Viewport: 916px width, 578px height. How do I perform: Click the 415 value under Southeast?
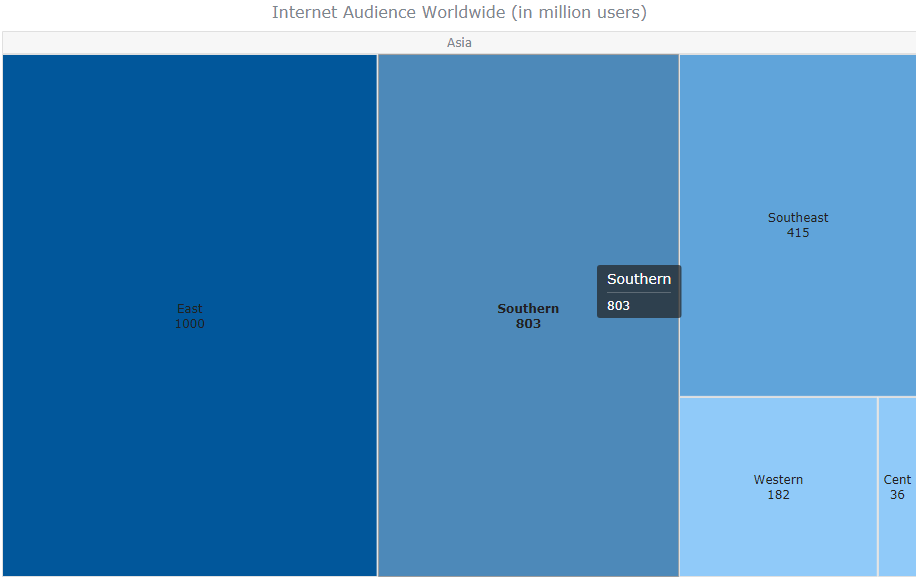798,233
